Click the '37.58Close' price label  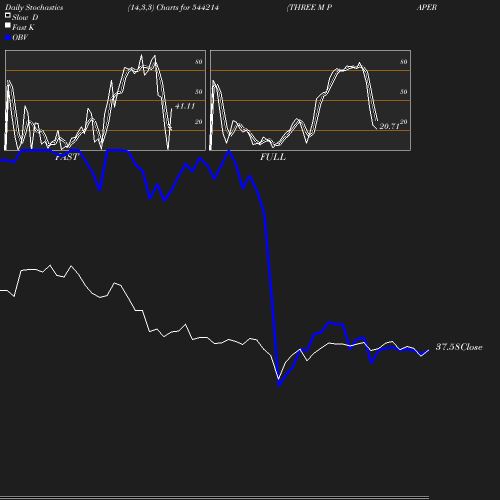tap(459, 347)
